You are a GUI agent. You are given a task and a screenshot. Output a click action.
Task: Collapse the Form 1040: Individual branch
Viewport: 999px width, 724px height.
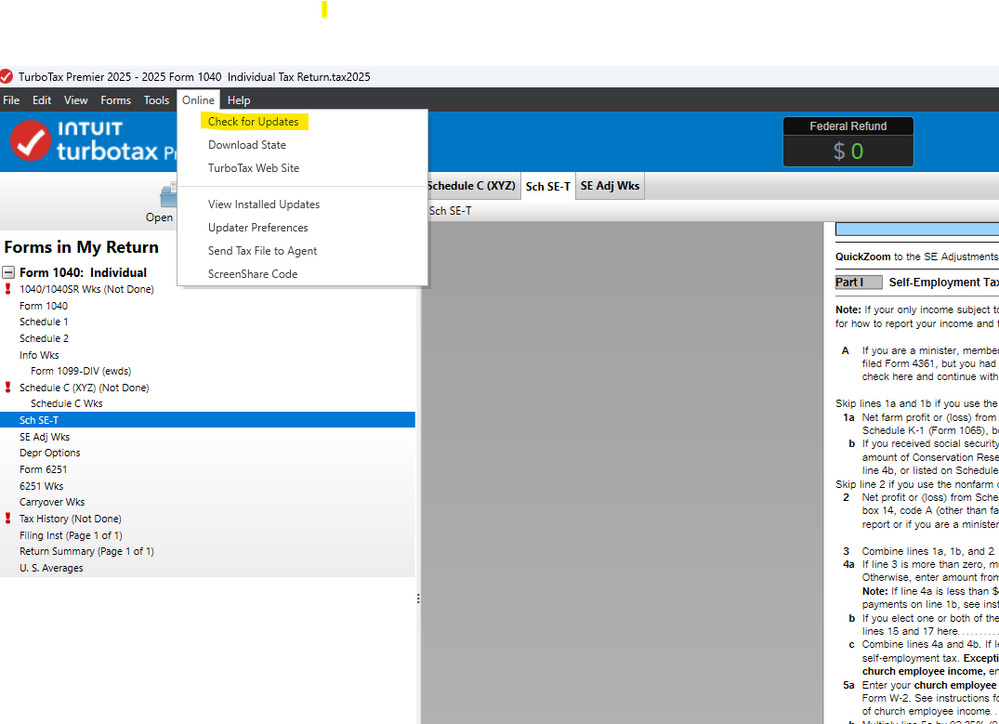point(9,272)
